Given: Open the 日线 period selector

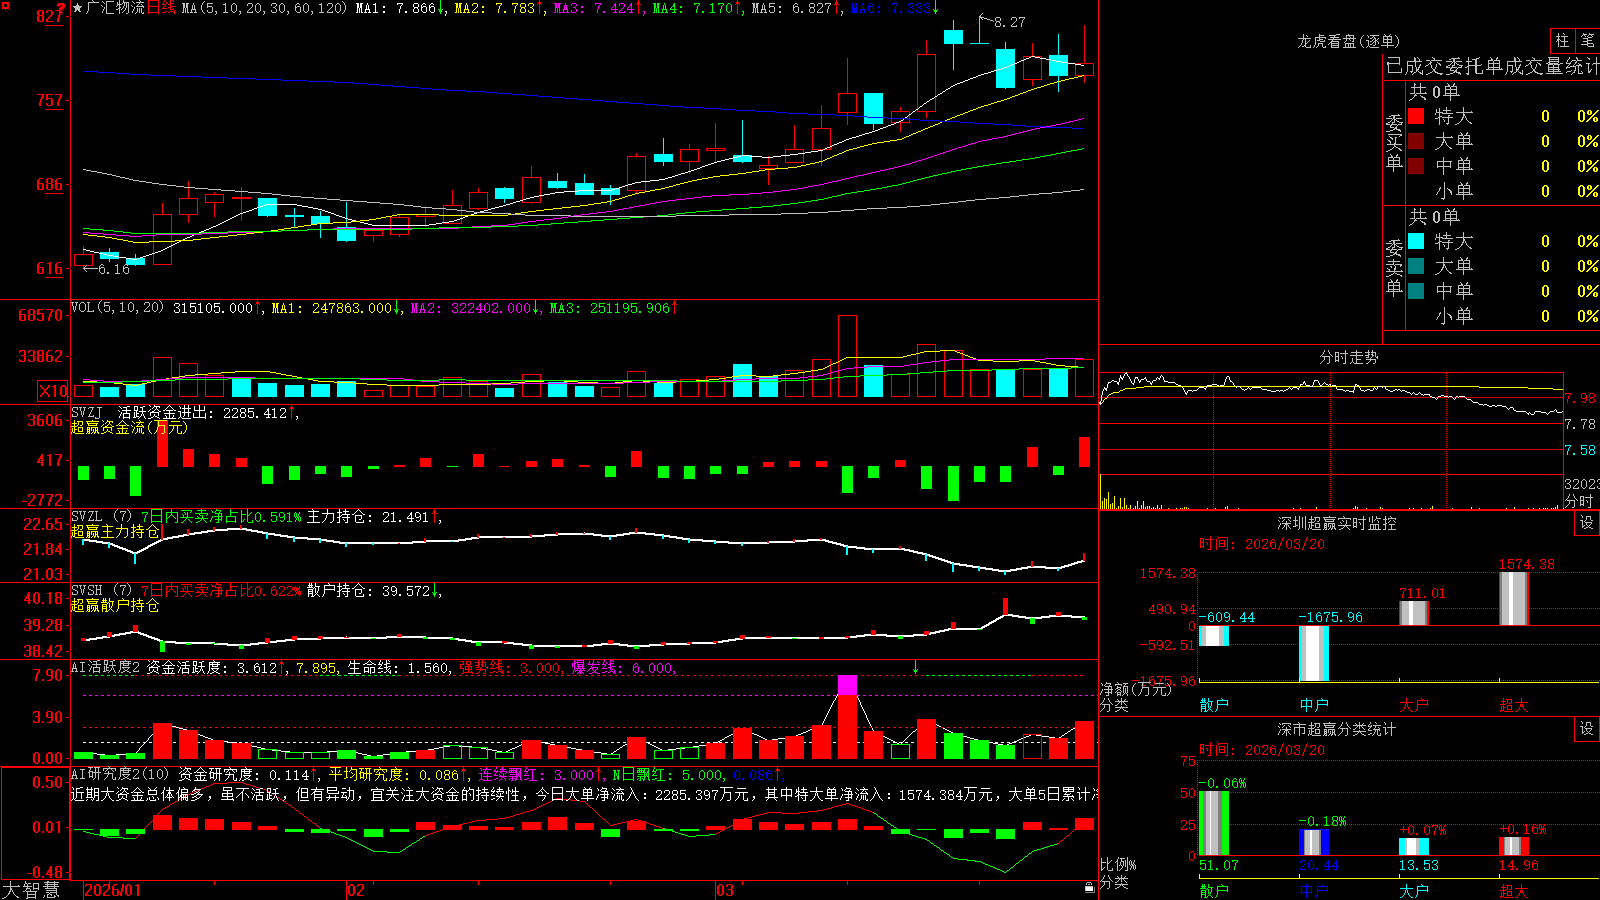Looking at the screenshot, I should point(161,8).
